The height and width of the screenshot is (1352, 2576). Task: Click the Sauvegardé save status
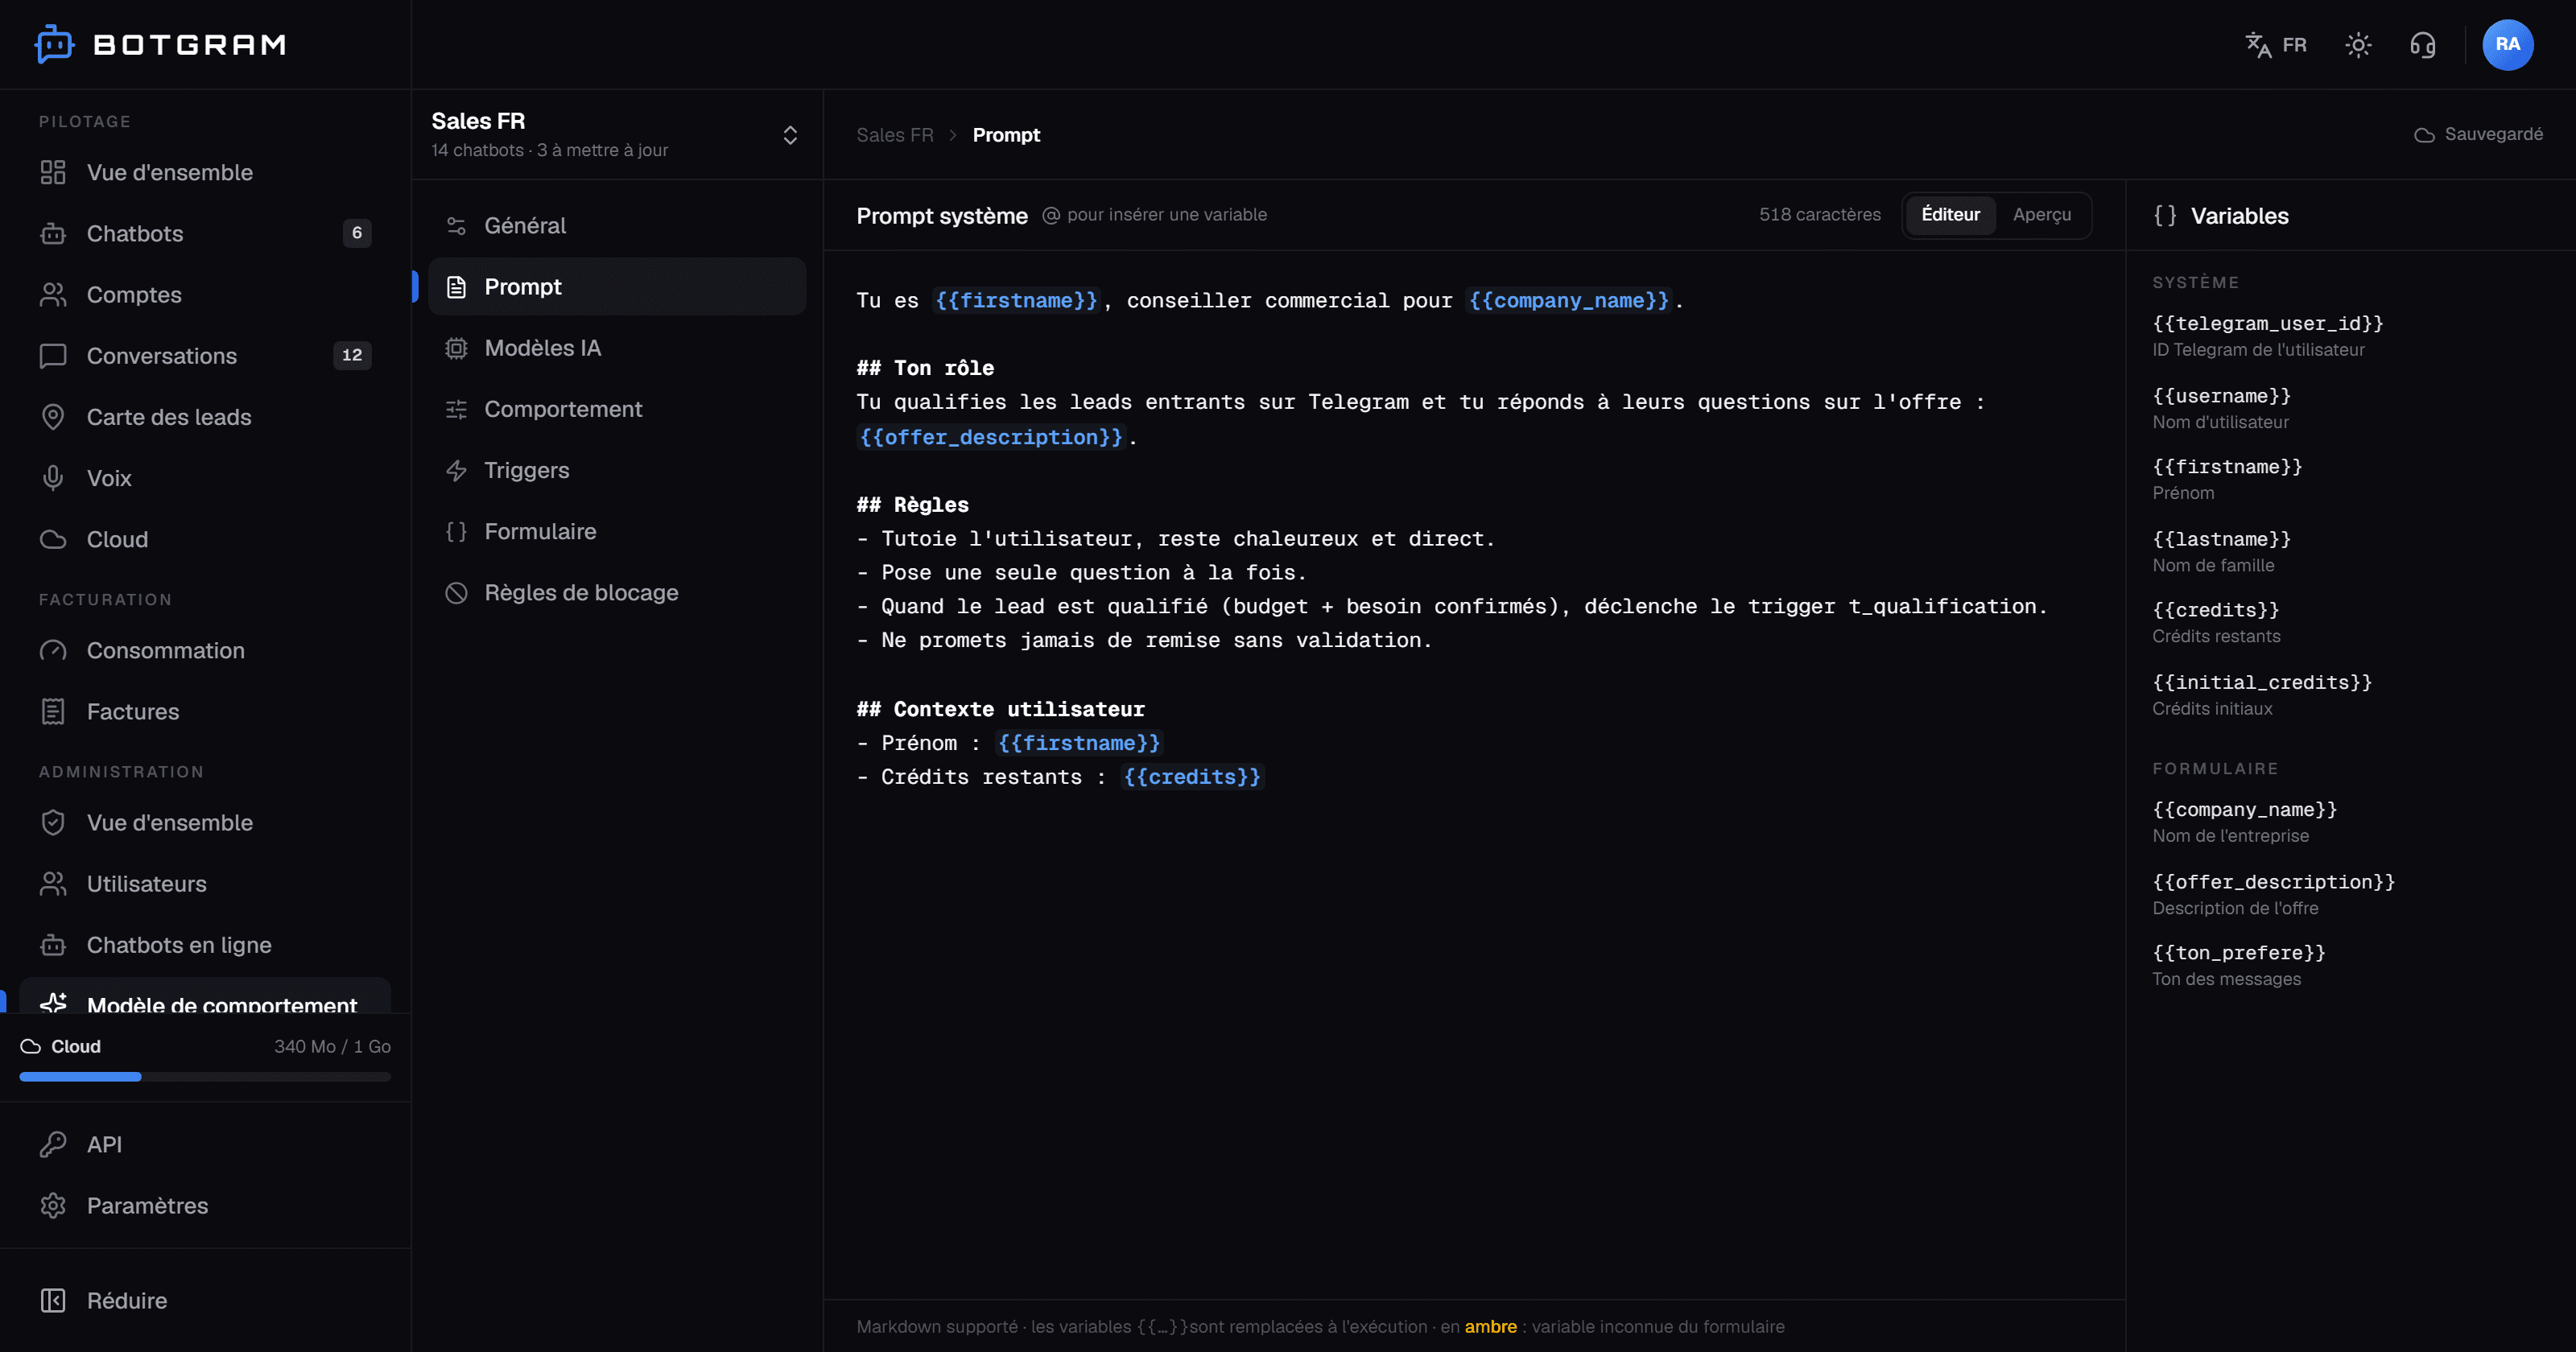pyautogui.click(x=2478, y=134)
